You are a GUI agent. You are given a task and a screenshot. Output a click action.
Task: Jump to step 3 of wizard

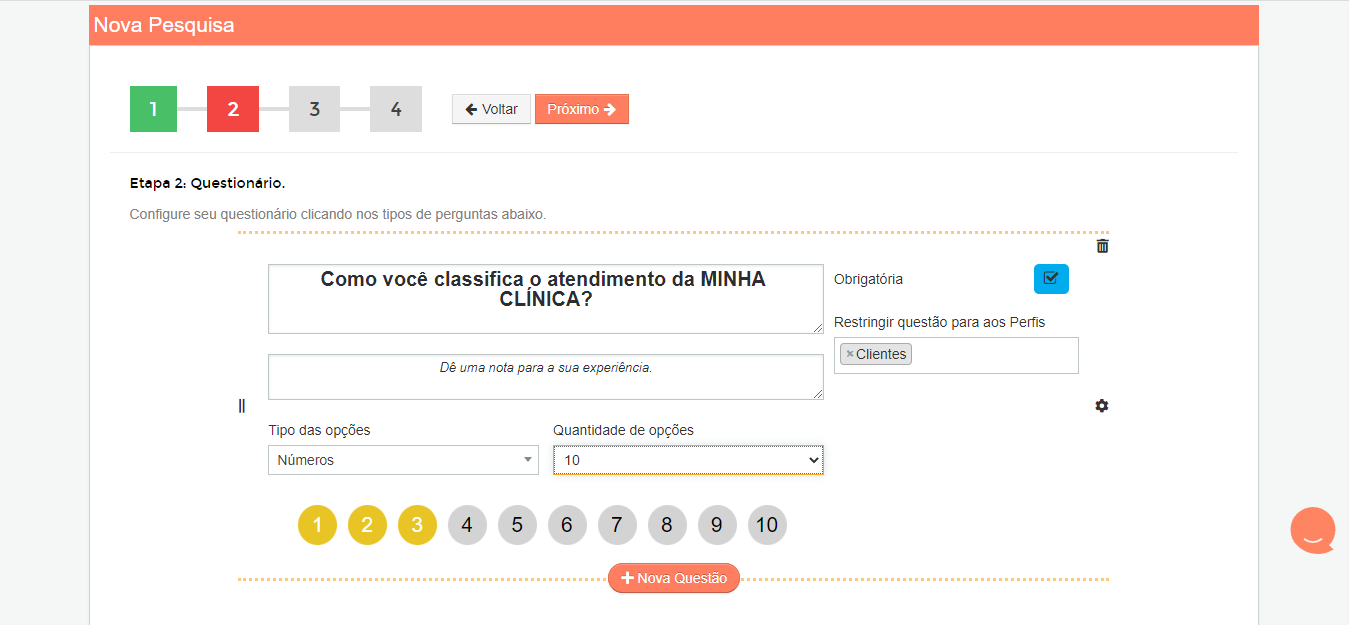point(314,109)
